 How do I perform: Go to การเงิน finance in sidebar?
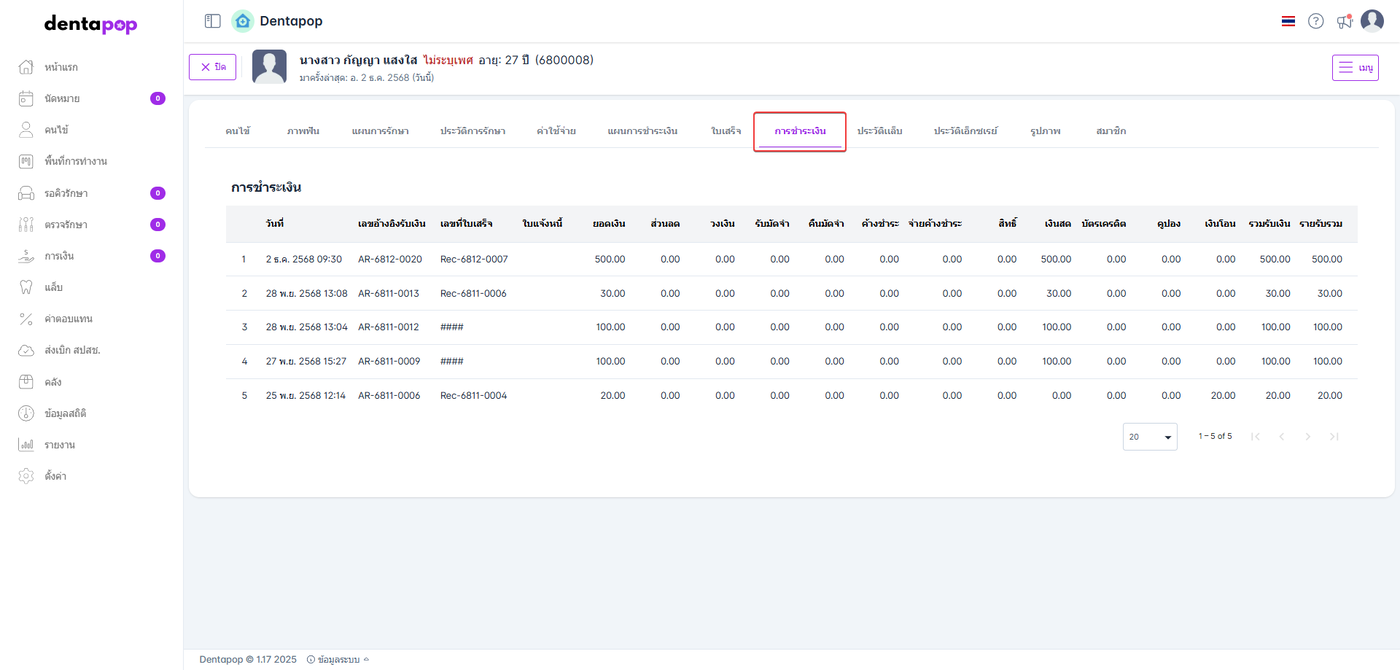pos(59,256)
